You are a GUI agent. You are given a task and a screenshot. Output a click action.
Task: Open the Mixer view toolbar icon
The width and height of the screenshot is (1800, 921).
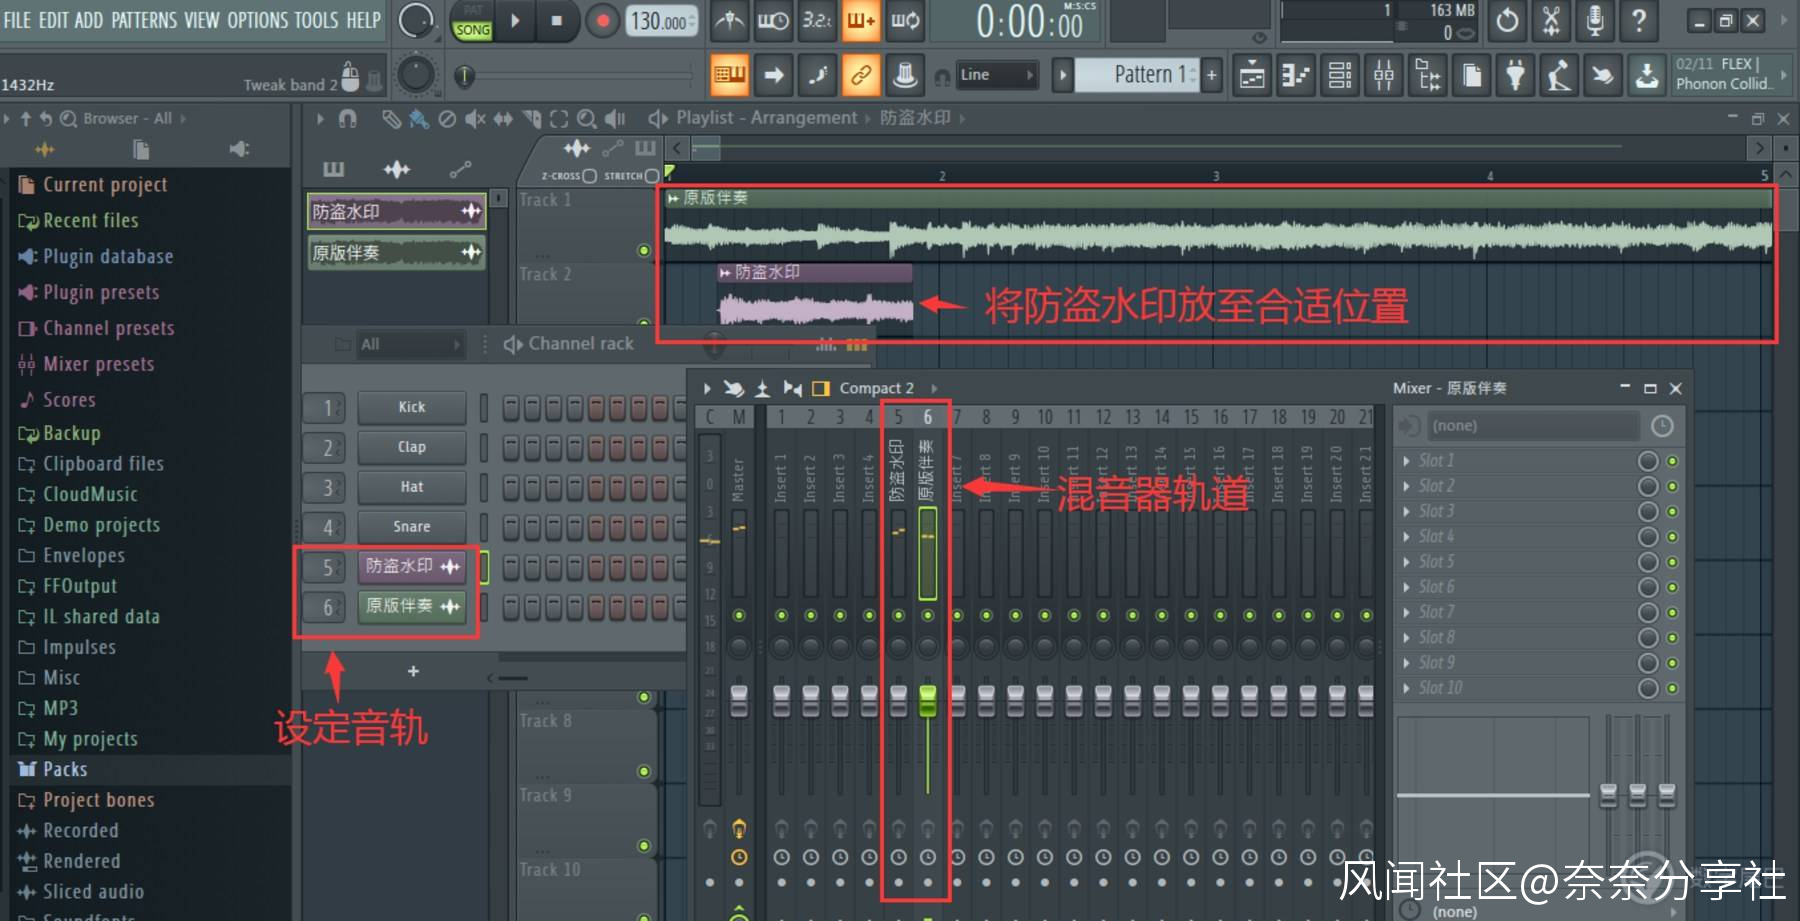[1384, 75]
